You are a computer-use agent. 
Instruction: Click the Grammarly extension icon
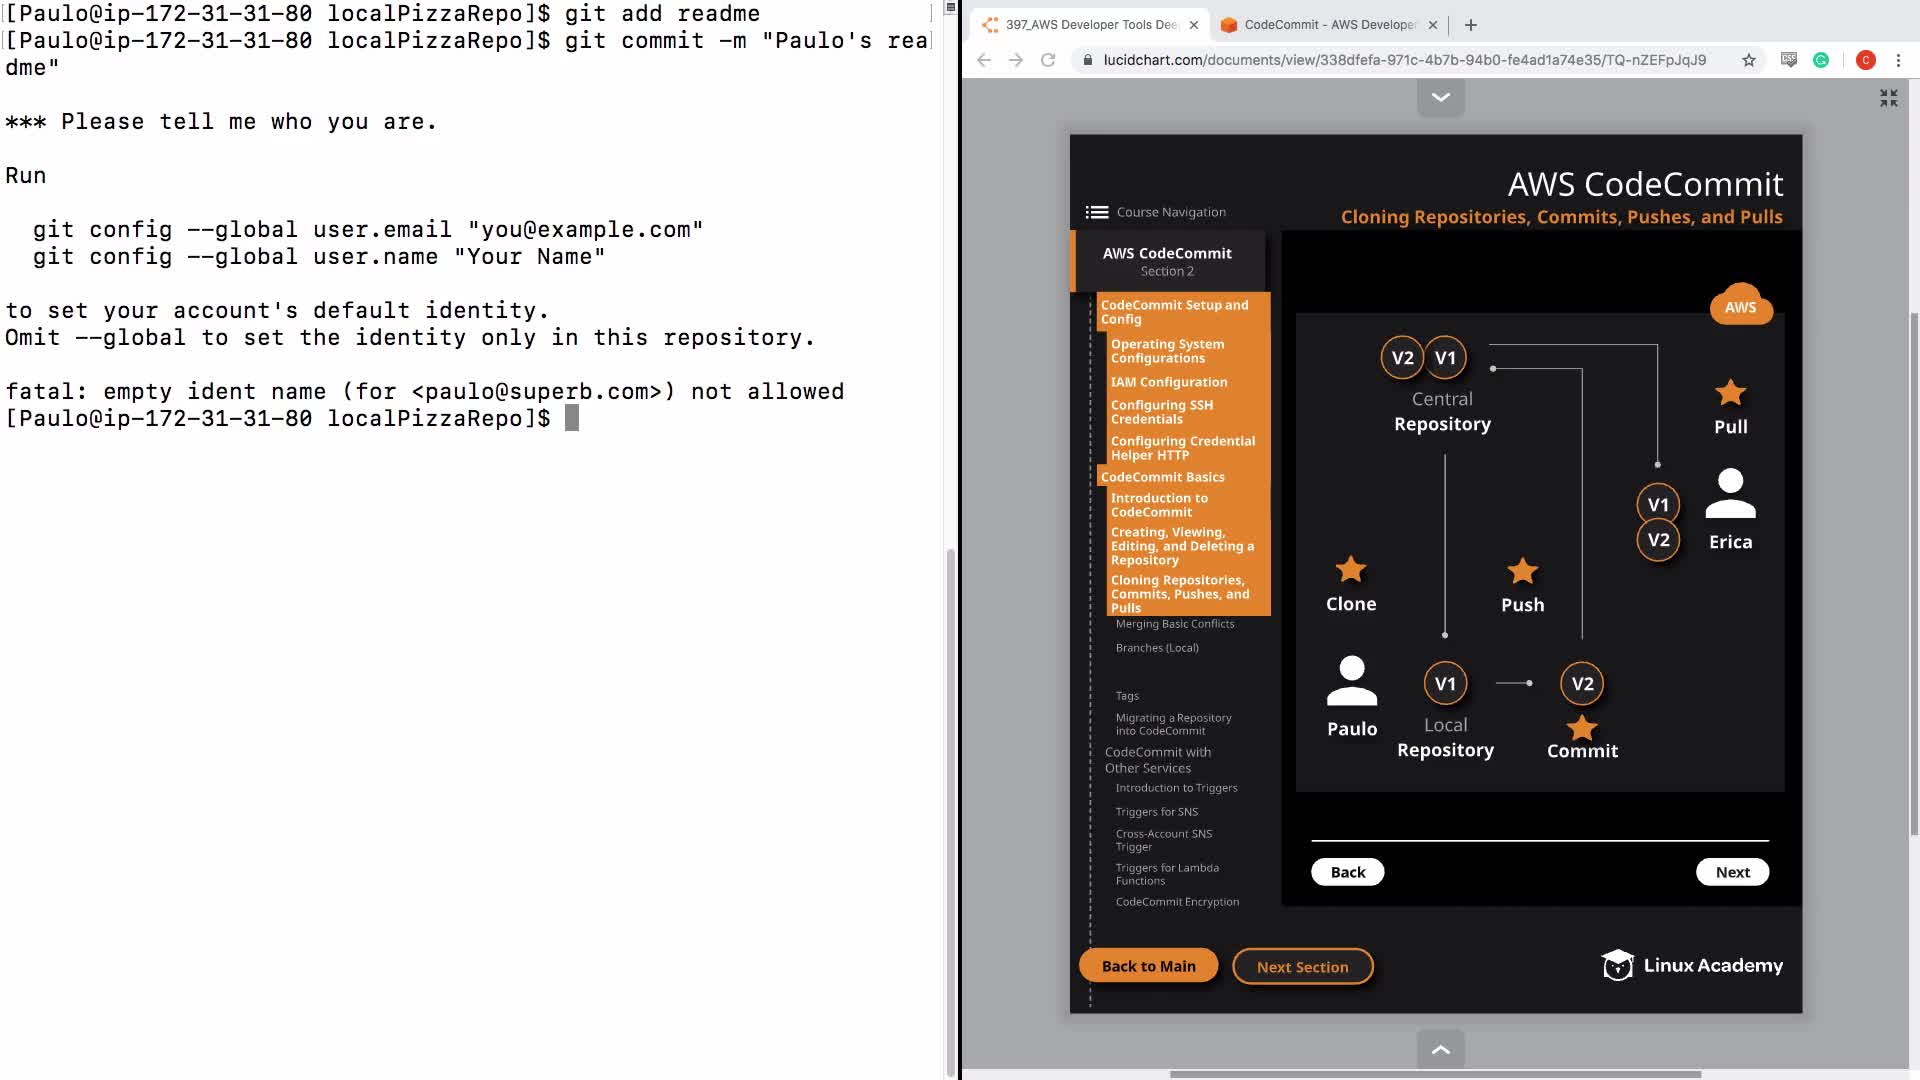(1821, 60)
